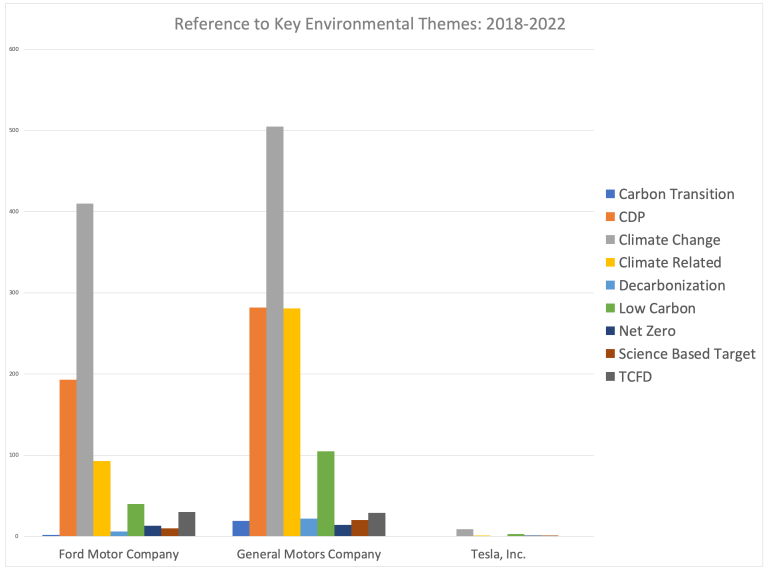
Task: Click the 'Climate Change' legend label
Action: [670, 239]
